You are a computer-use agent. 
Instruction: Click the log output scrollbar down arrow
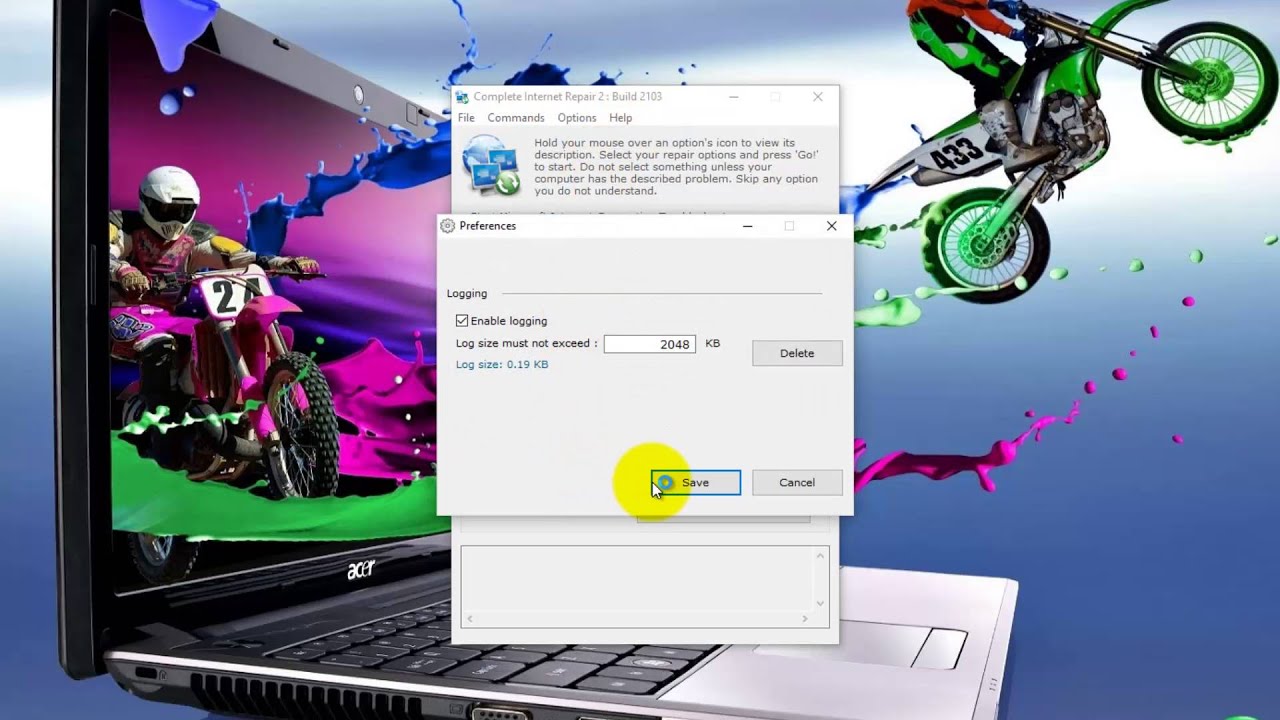tap(821, 603)
